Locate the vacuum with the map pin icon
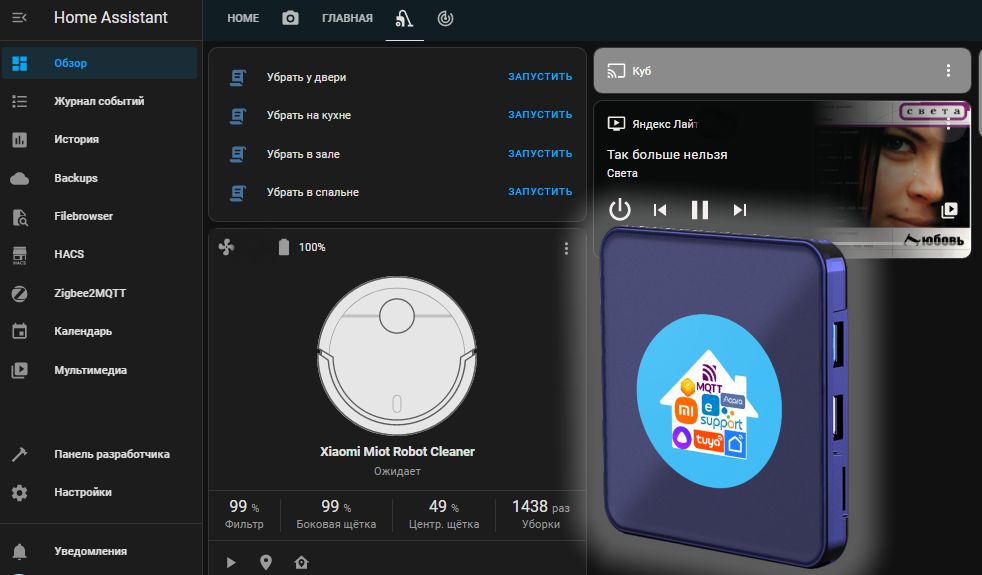Screen dimensions: 982x575 (x=266, y=562)
